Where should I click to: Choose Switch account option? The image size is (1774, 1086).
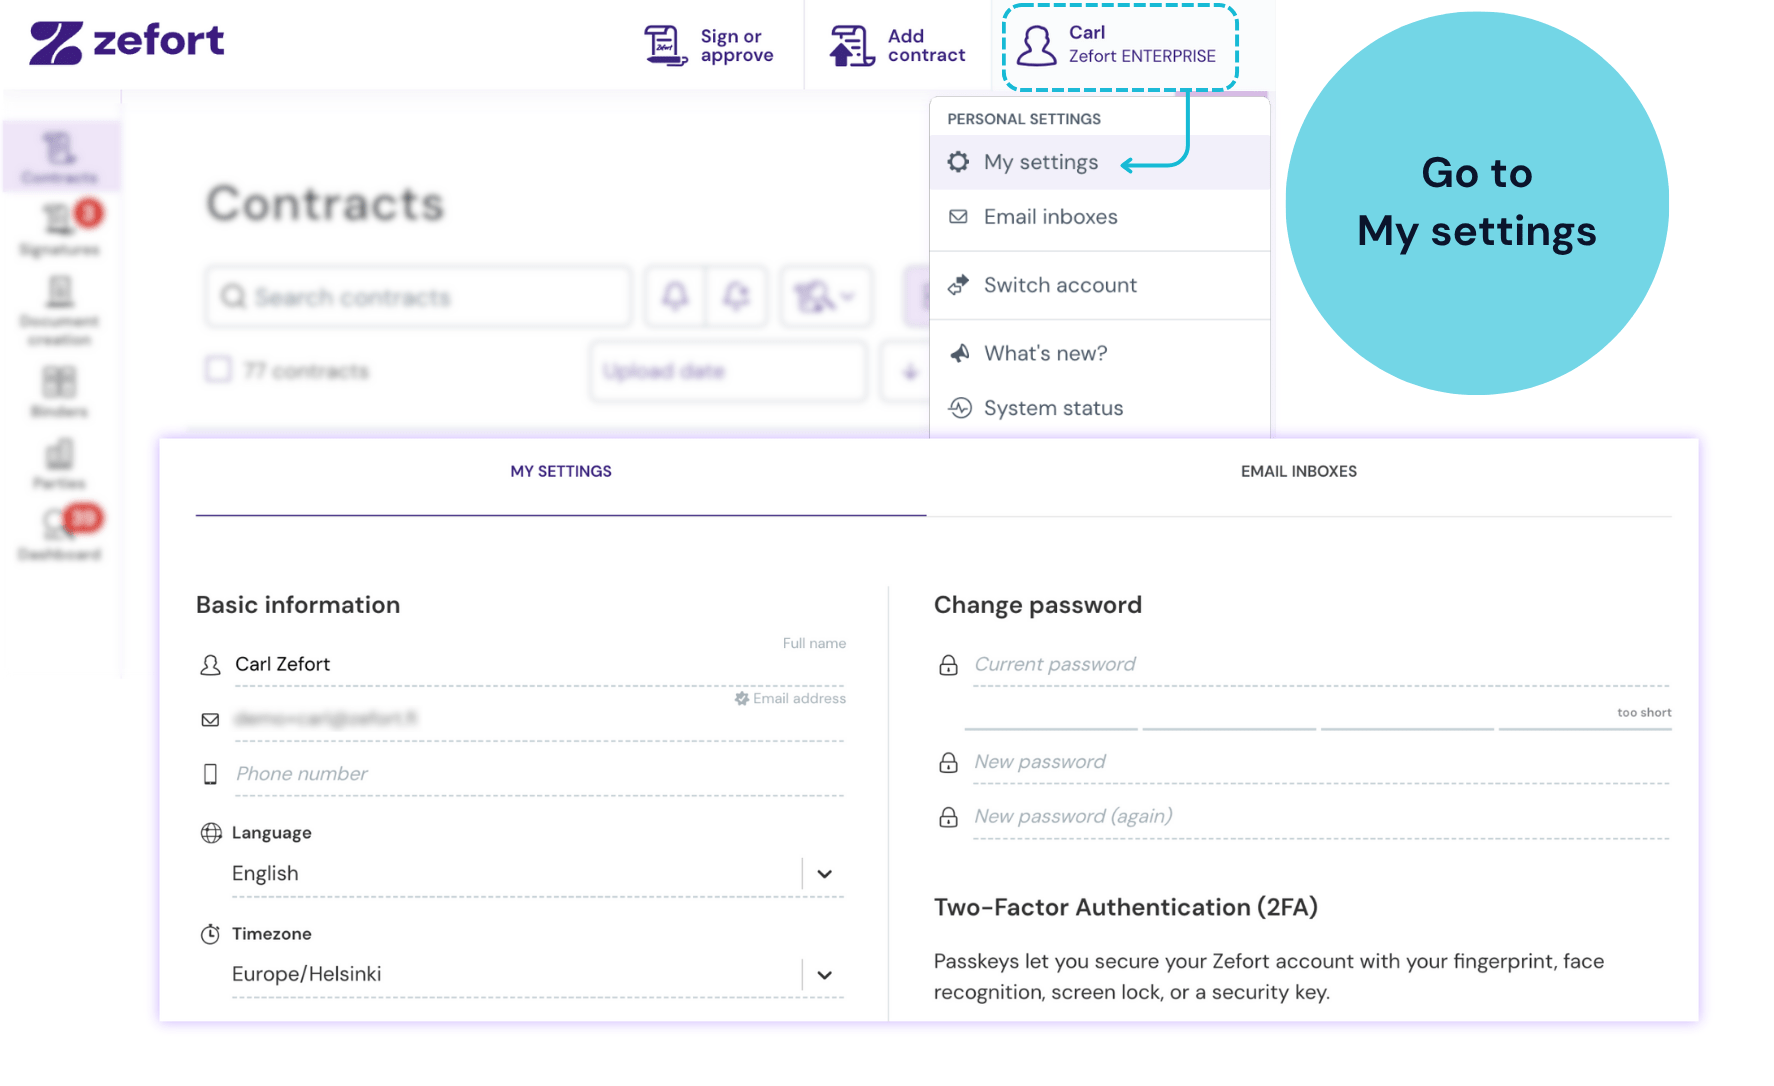pos(1100,285)
